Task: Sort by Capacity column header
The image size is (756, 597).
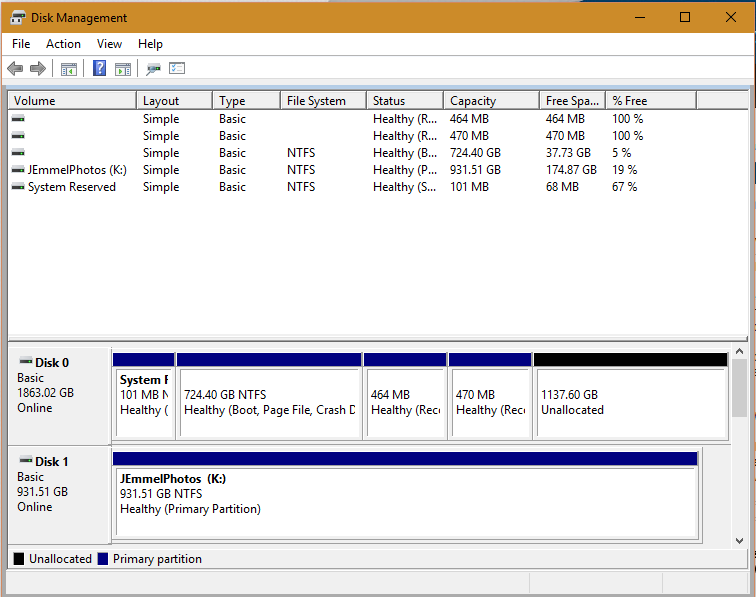Action: 491,101
